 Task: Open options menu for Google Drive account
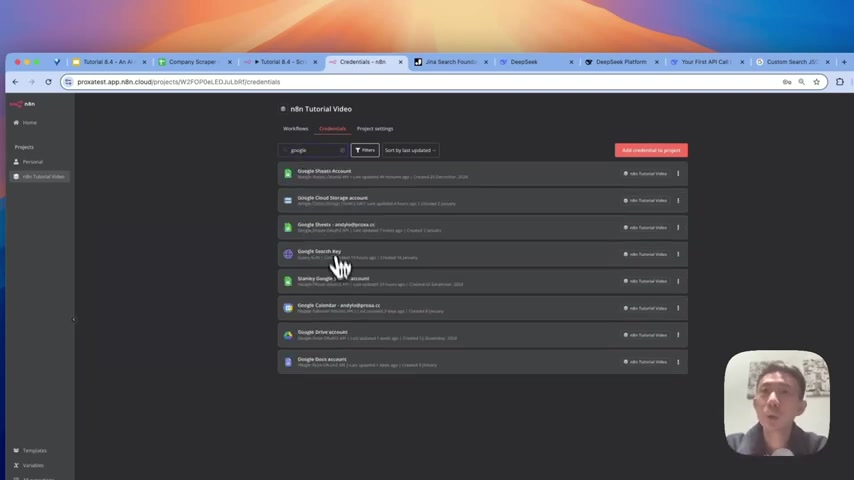point(678,335)
